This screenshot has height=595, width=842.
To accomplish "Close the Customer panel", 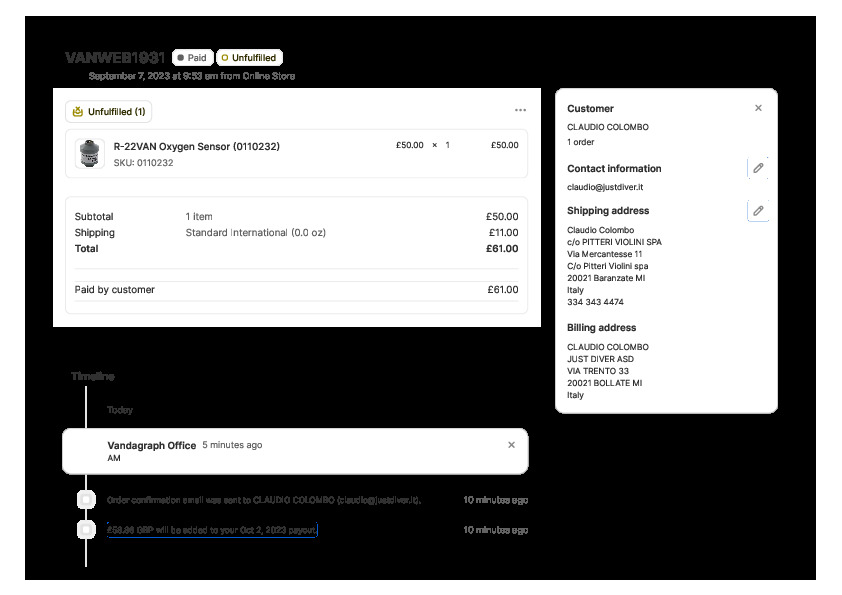I will [758, 108].
